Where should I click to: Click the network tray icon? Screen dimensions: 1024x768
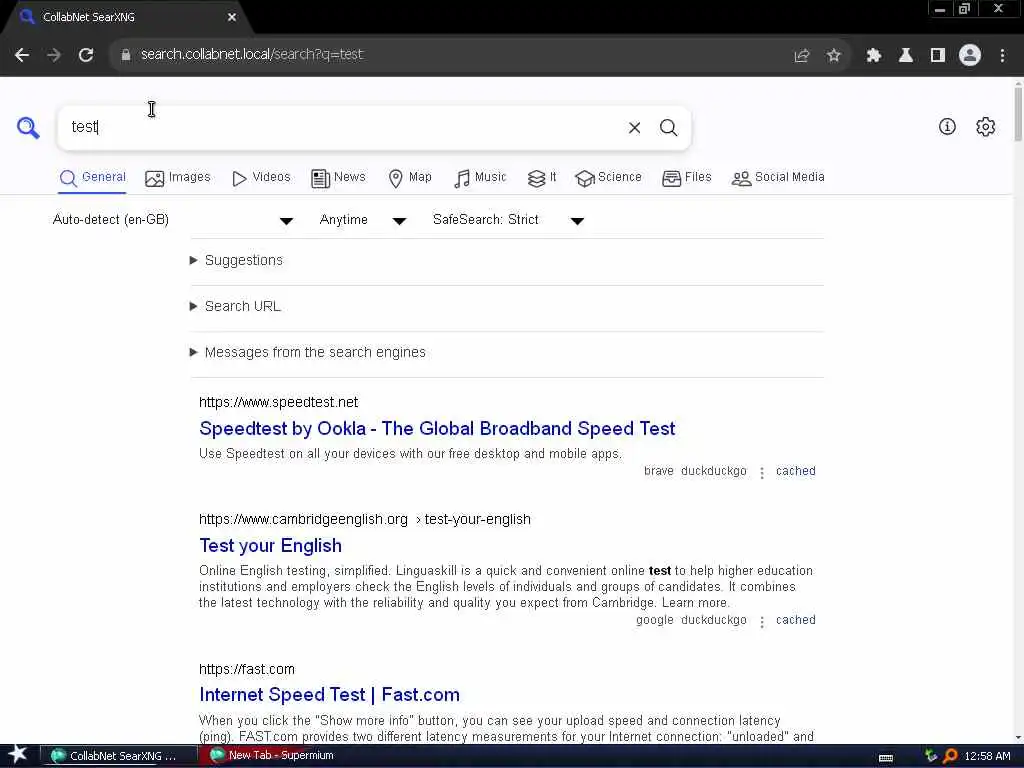(x=931, y=756)
